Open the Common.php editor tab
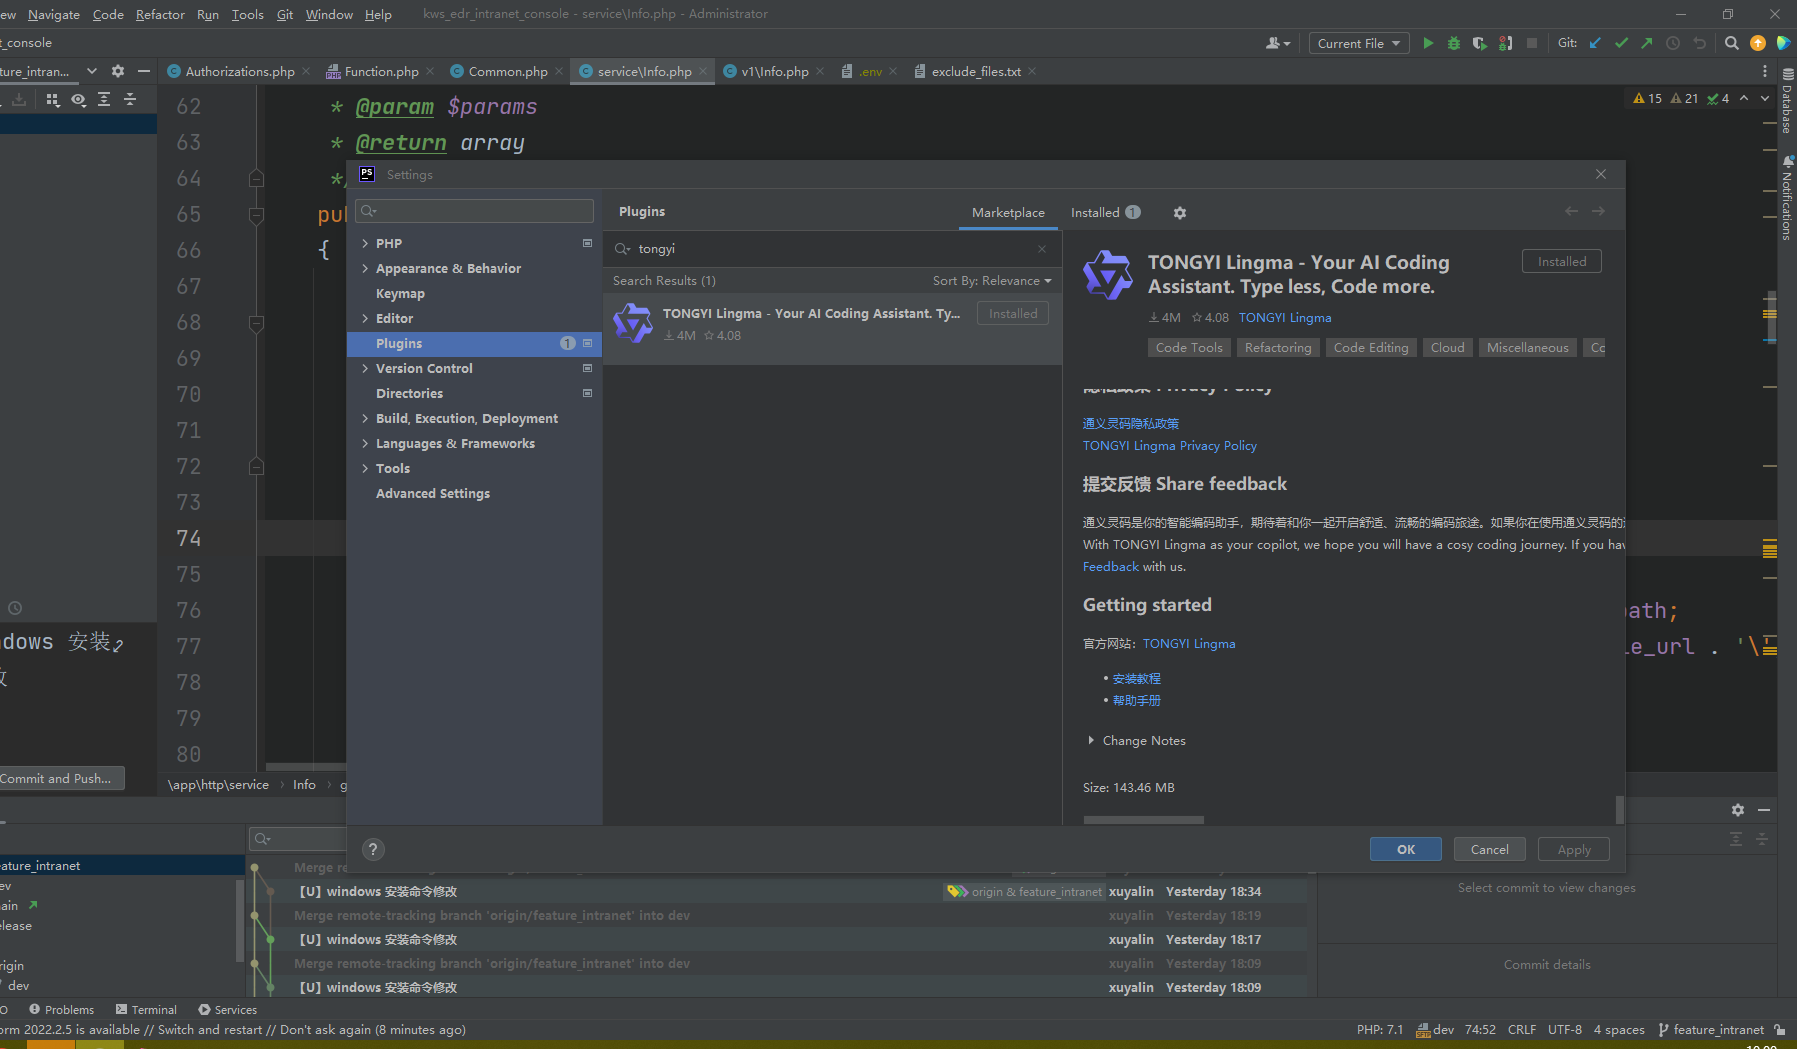1797x1049 pixels. (508, 71)
